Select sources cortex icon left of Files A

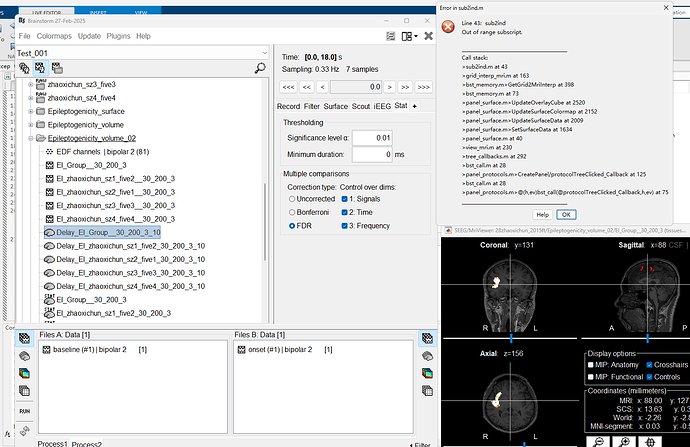click(24, 355)
